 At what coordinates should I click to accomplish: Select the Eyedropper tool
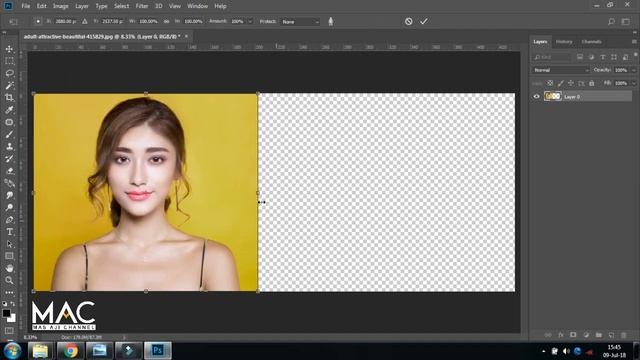coord(9,110)
